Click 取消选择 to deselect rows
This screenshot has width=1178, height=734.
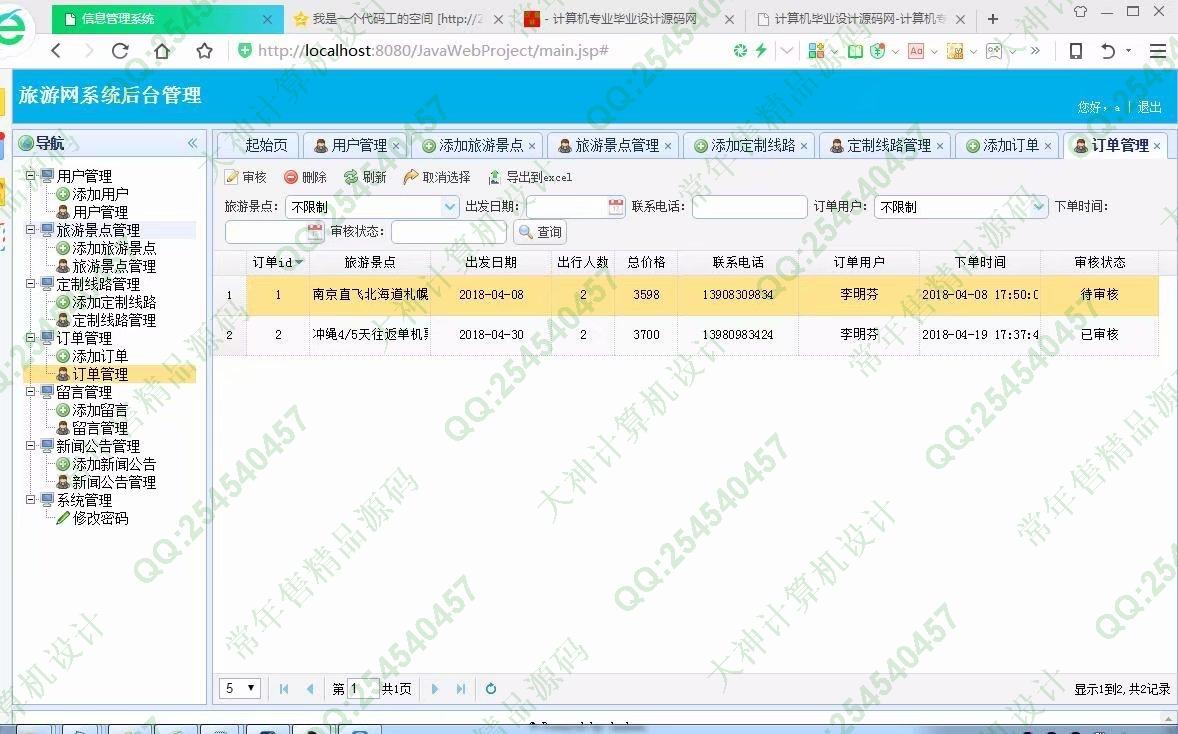(x=437, y=177)
